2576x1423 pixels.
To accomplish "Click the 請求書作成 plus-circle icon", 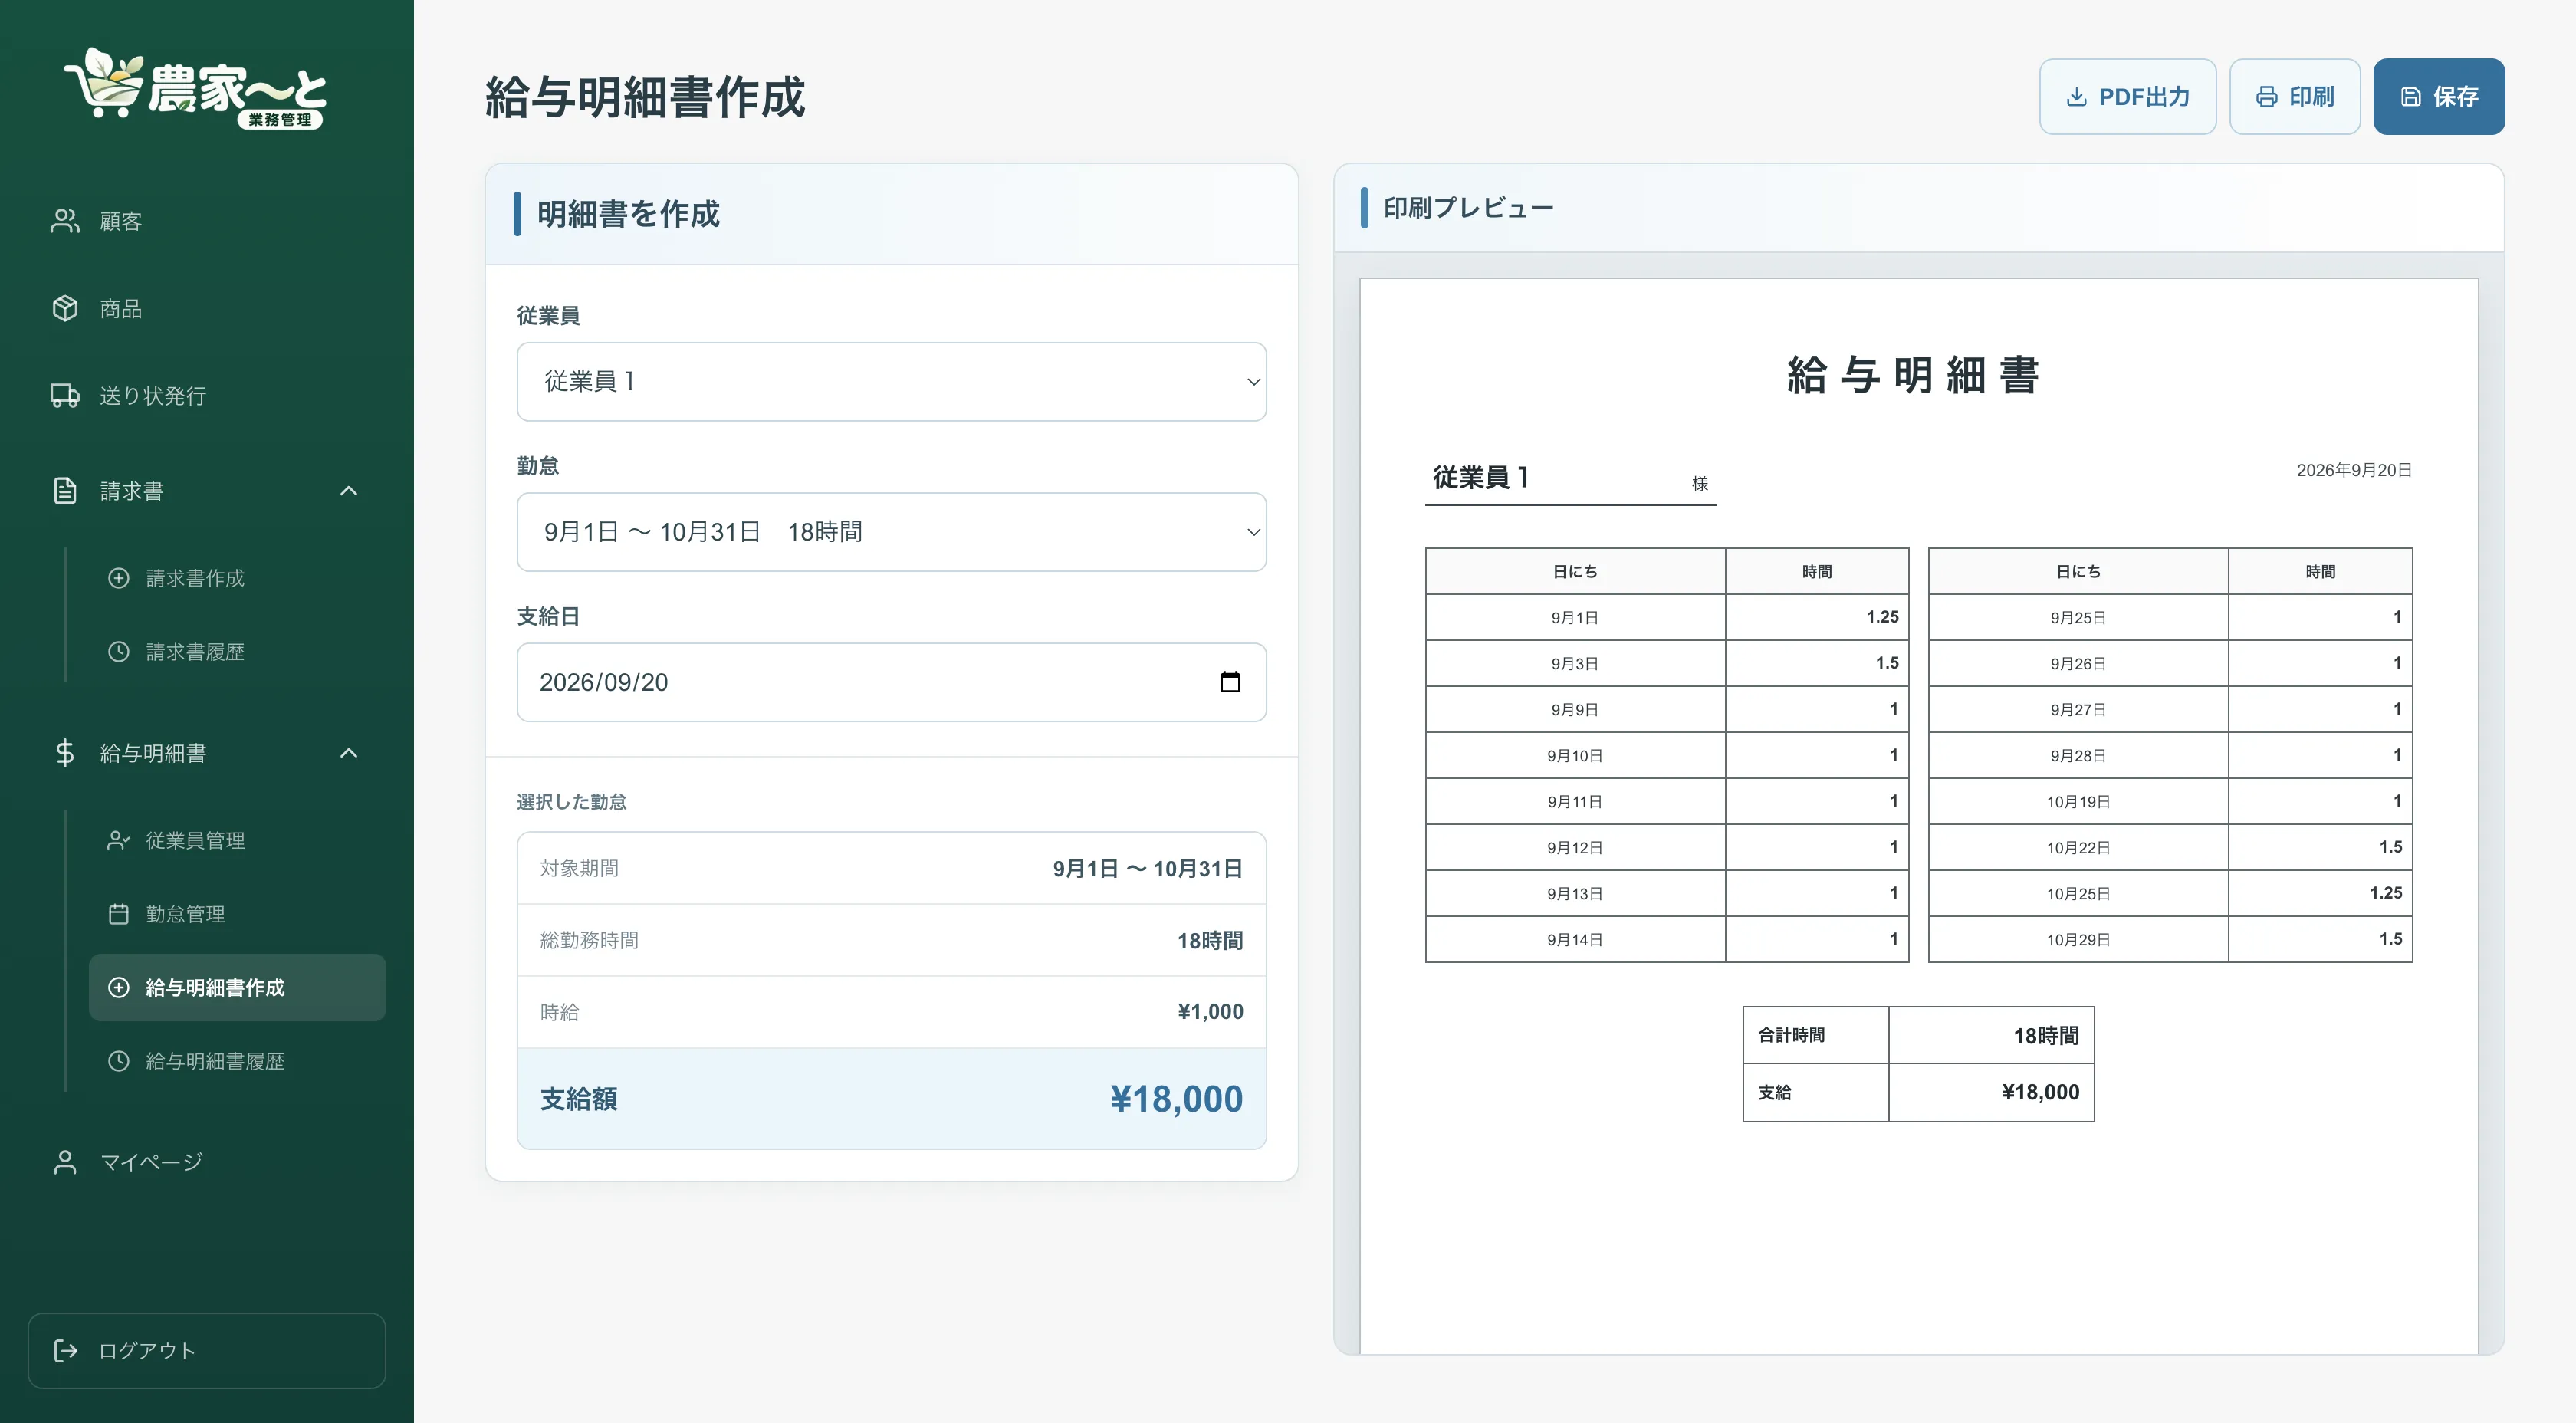I will tap(119, 578).
